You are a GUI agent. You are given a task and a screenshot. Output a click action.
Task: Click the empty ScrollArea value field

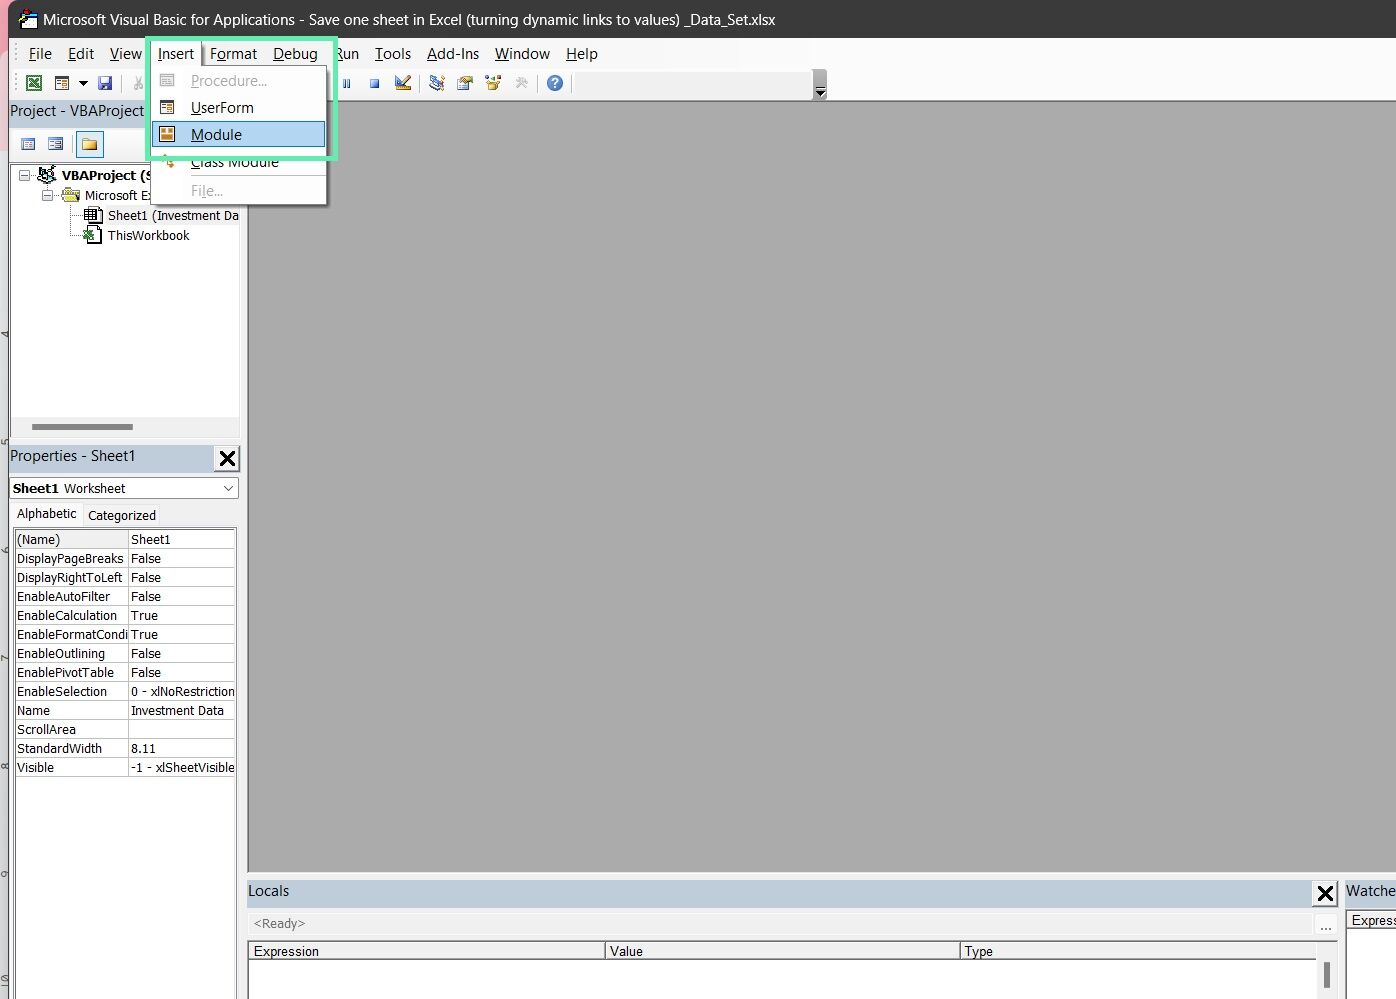coord(182,729)
